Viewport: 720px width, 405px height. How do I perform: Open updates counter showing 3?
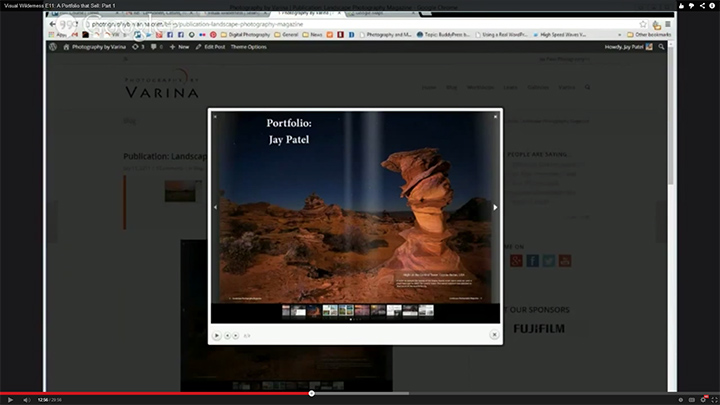(x=138, y=47)
